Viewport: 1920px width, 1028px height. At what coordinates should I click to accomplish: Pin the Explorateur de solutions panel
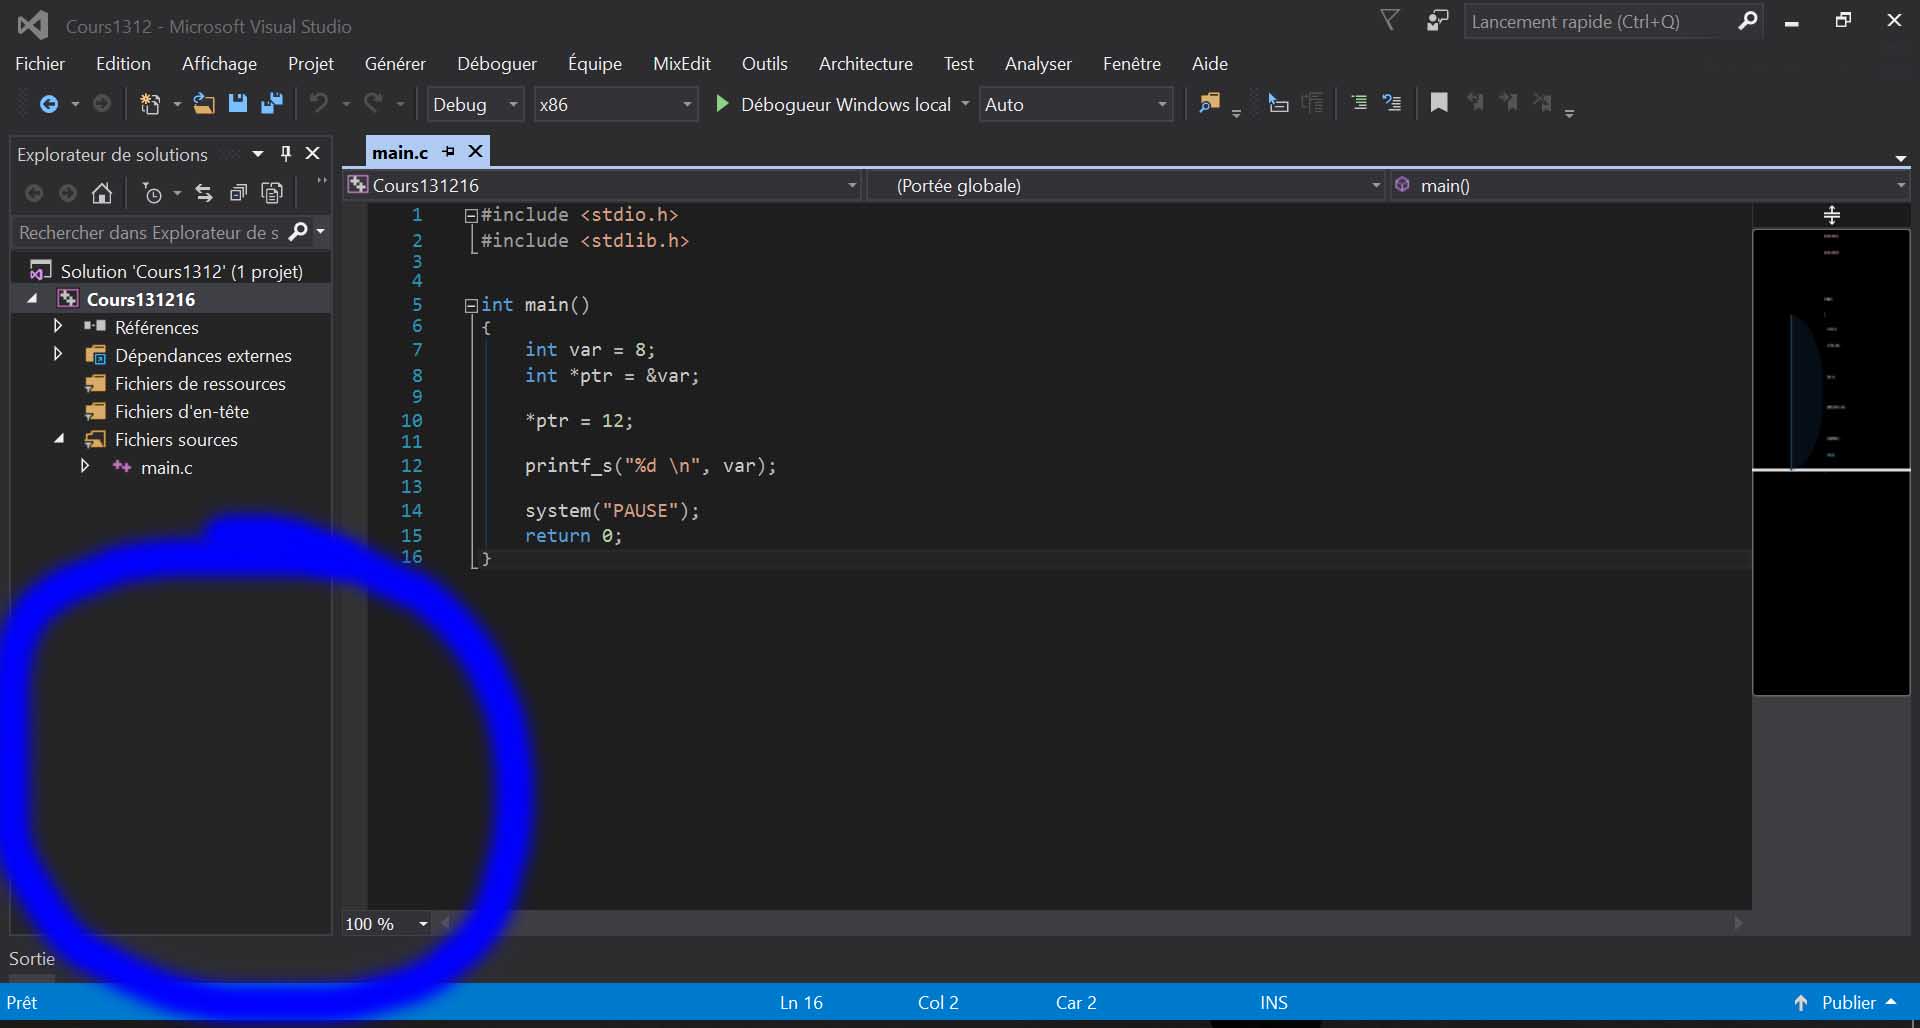pos(286,154)
